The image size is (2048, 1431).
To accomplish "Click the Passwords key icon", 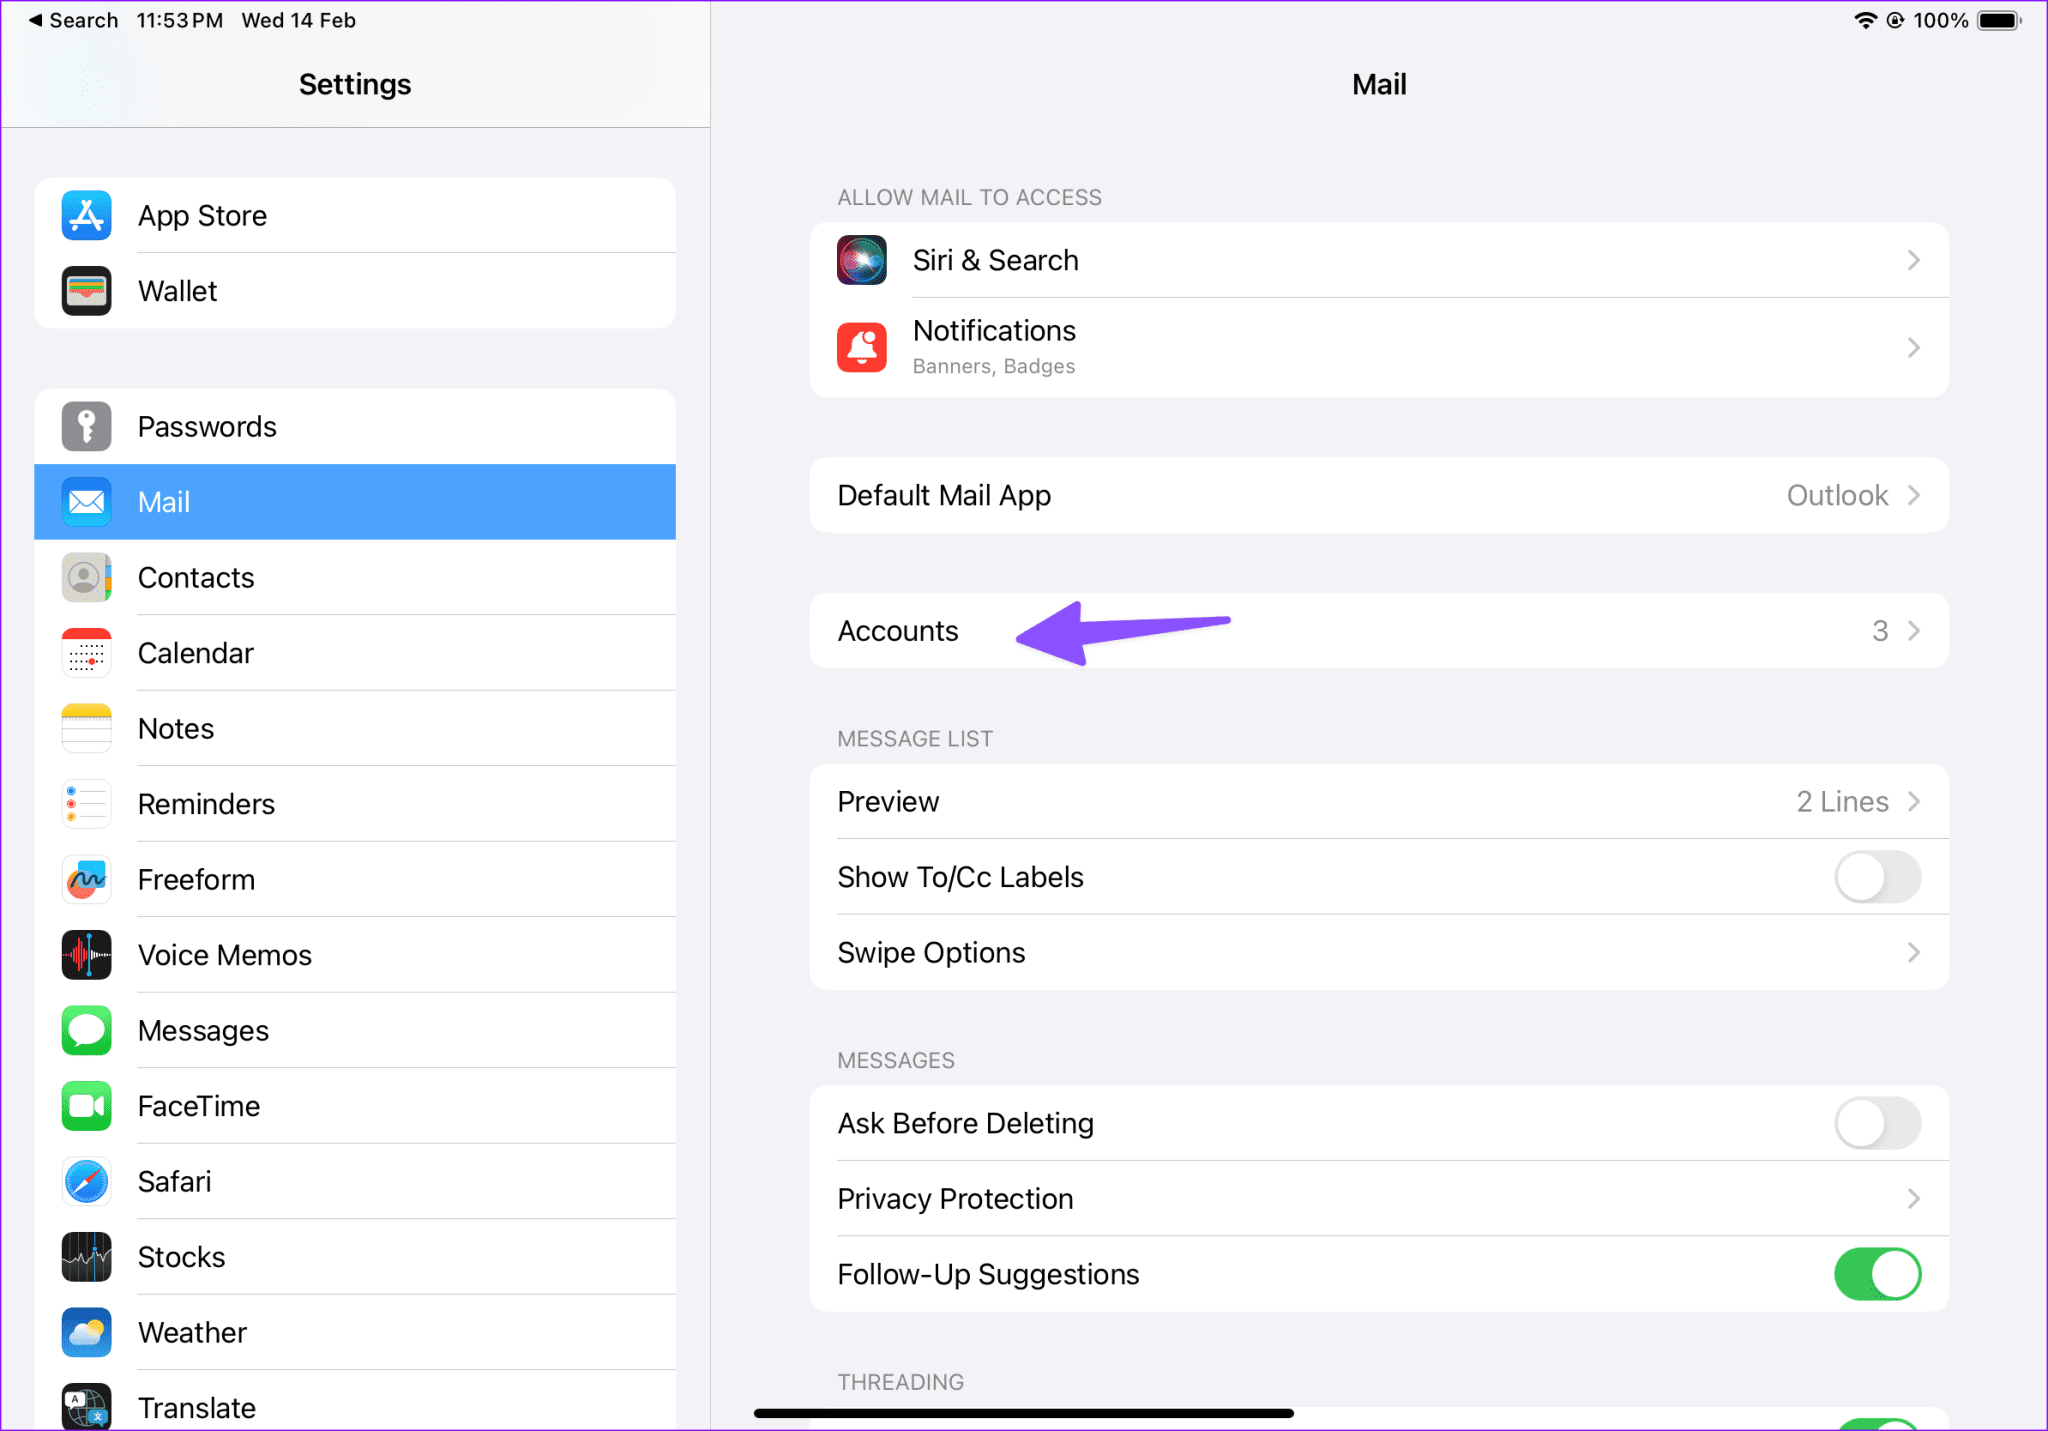I will point(86,426).
